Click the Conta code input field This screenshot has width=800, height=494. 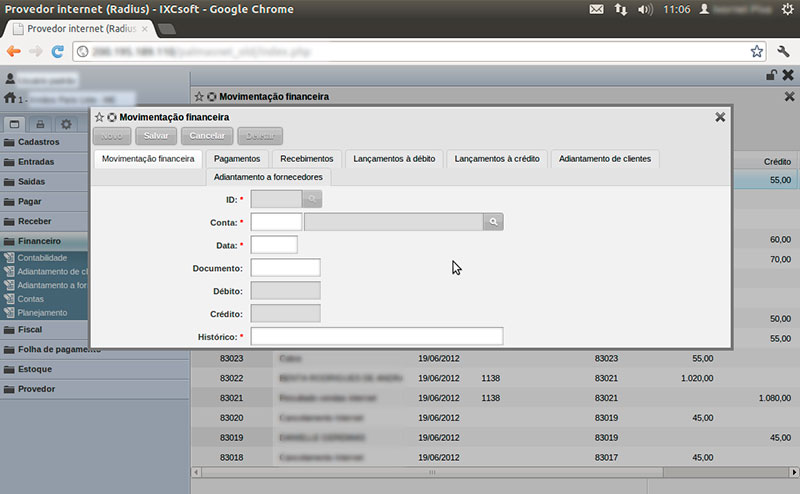(277, 222)
